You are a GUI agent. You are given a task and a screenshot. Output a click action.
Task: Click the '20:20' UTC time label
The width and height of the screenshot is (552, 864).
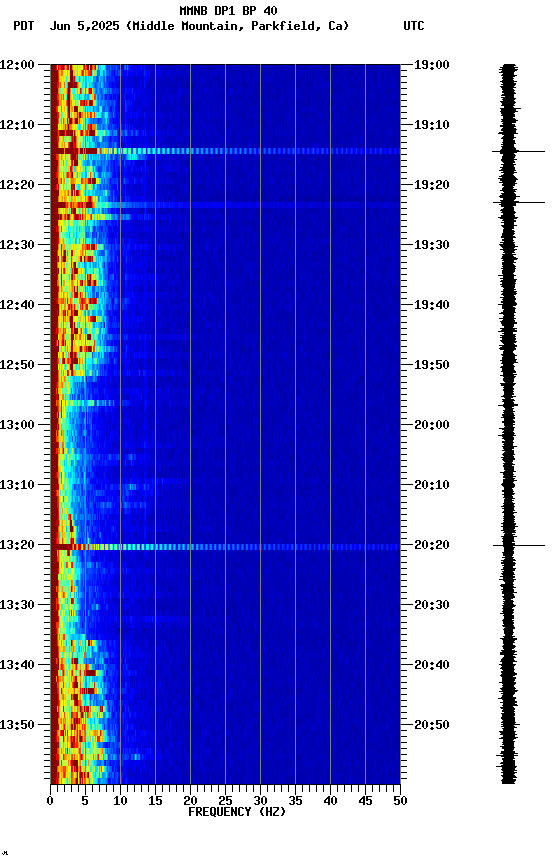pyautogui.click(x=432, y=546)
